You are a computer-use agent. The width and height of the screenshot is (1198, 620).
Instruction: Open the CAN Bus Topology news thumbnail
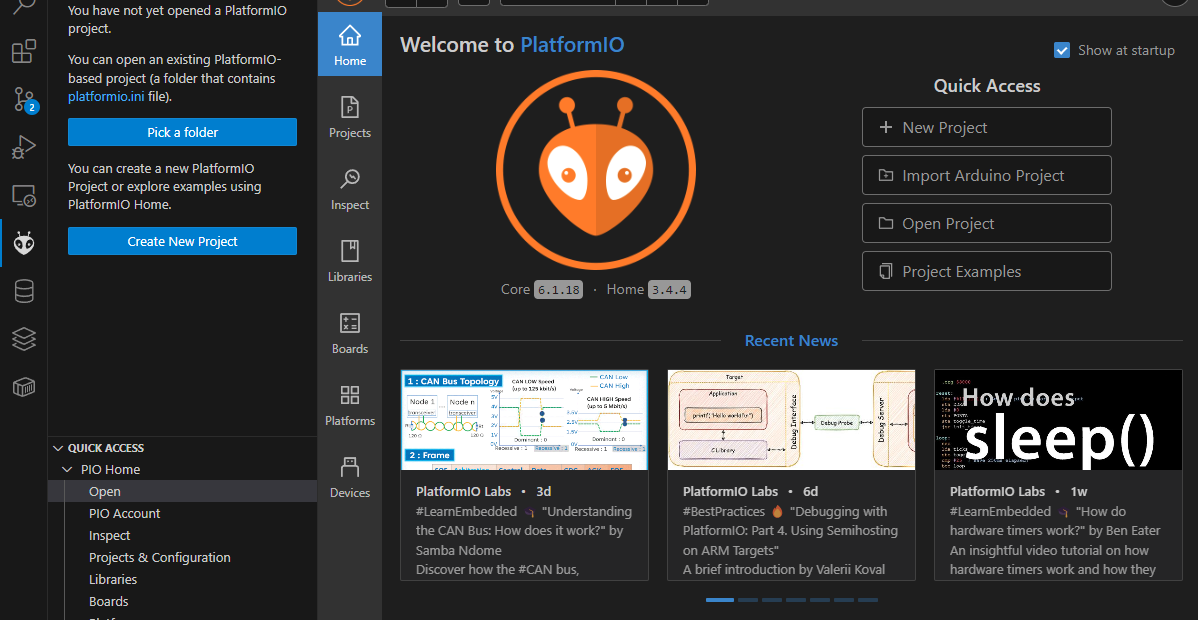(x=524, y=420)
